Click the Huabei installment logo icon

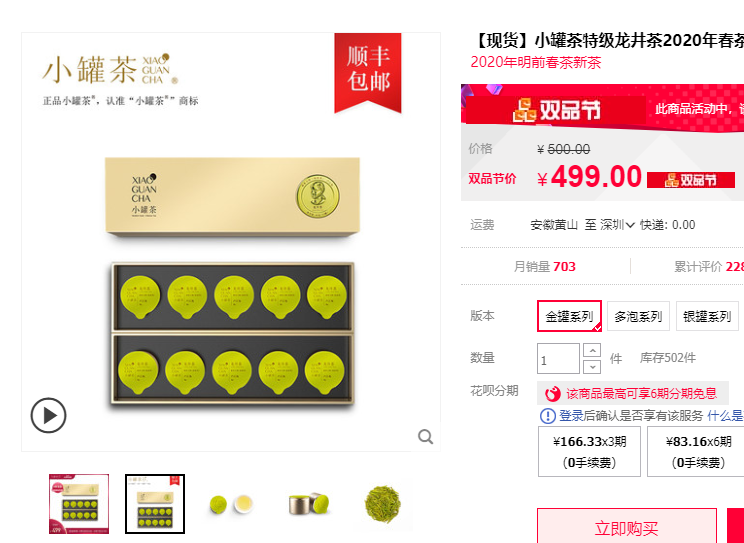553,393
